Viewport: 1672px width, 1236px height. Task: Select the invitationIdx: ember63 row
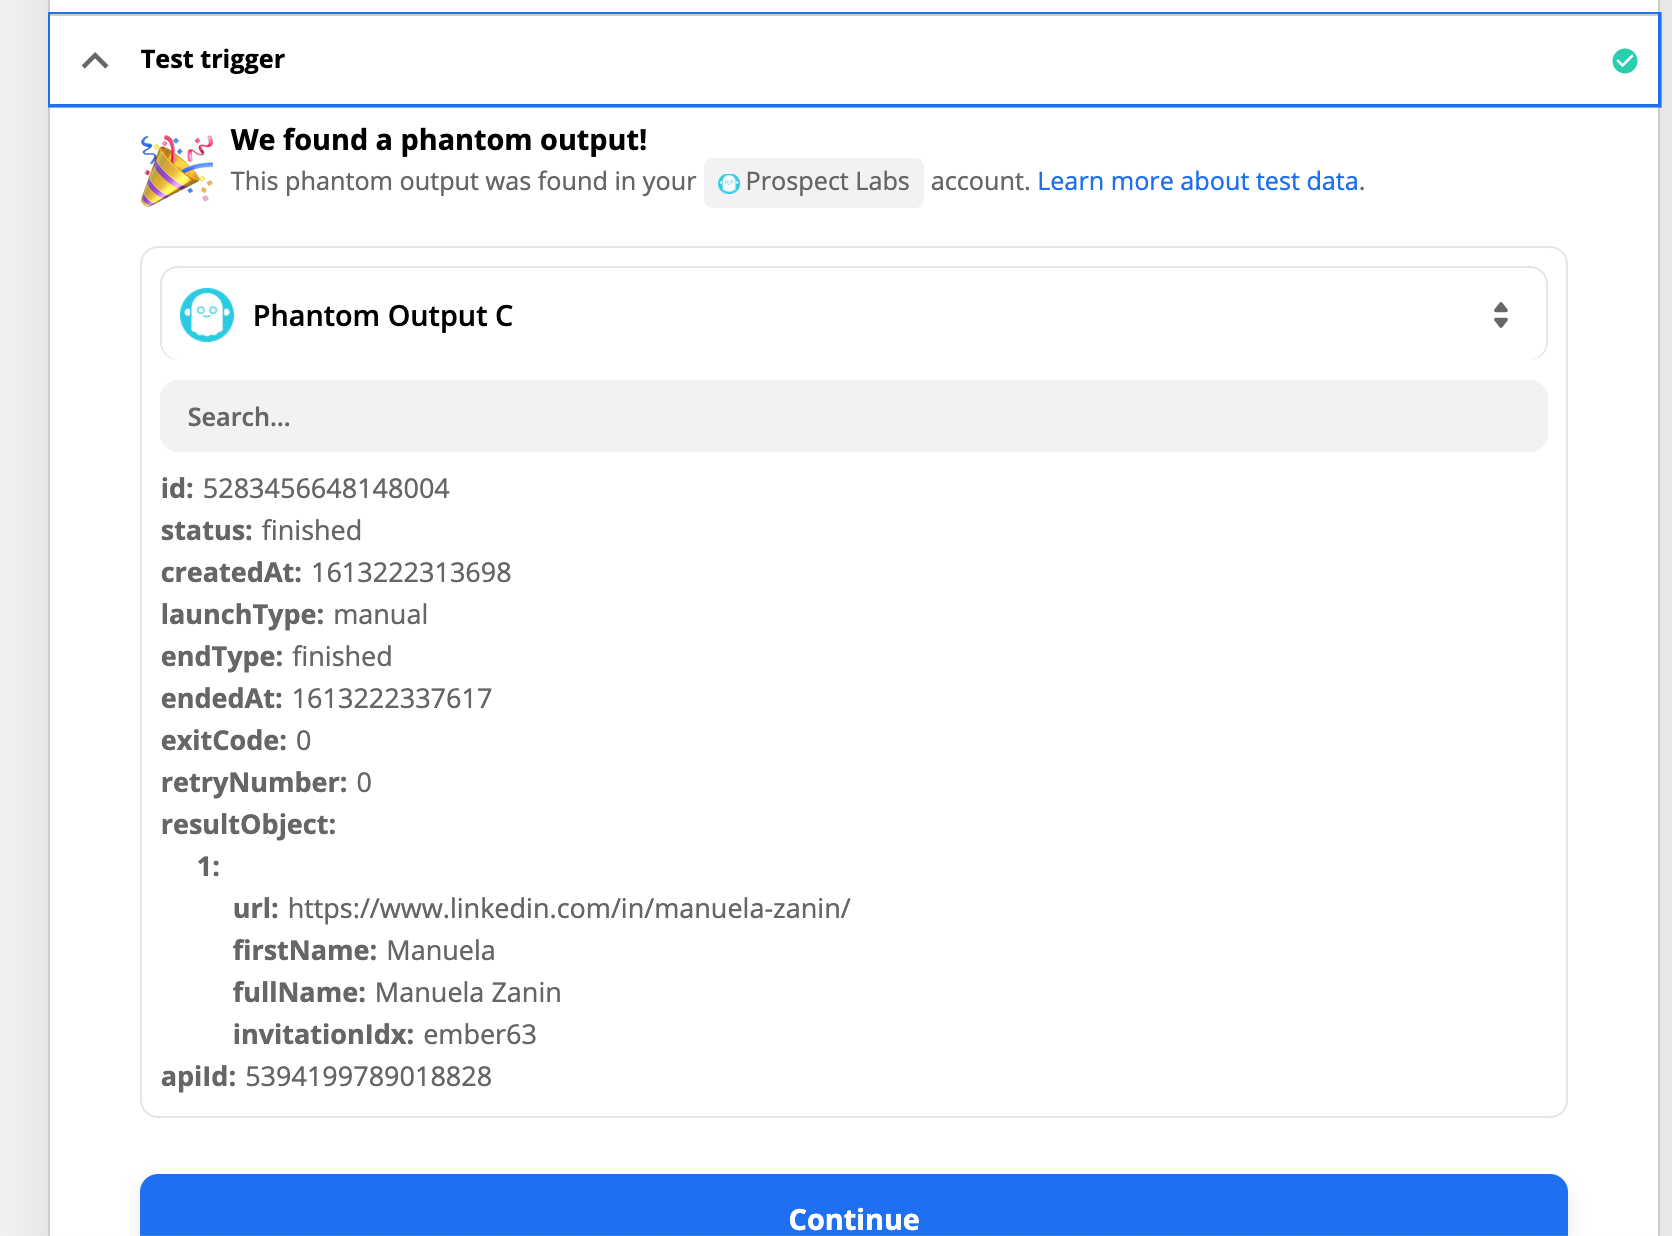pos(385,1034)
